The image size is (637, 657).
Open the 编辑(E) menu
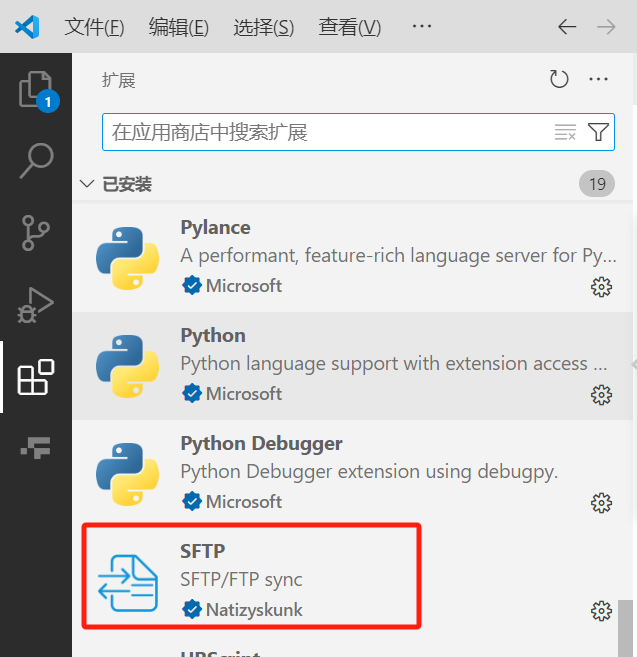pyautogui.click(x=179, y=27)
